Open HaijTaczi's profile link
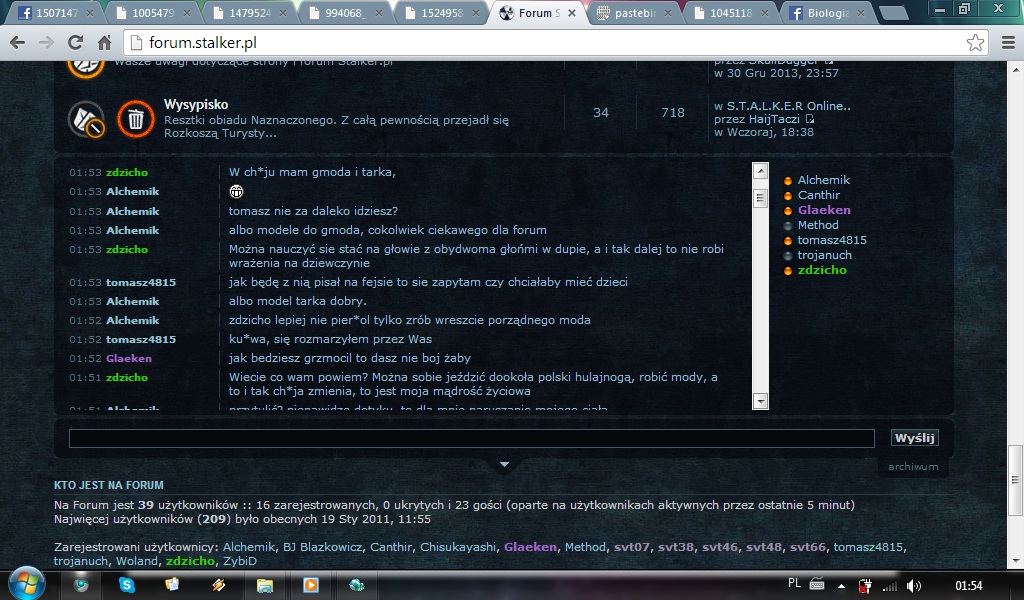This screenshot has height=600, width=1024. [x=775, y=119]
